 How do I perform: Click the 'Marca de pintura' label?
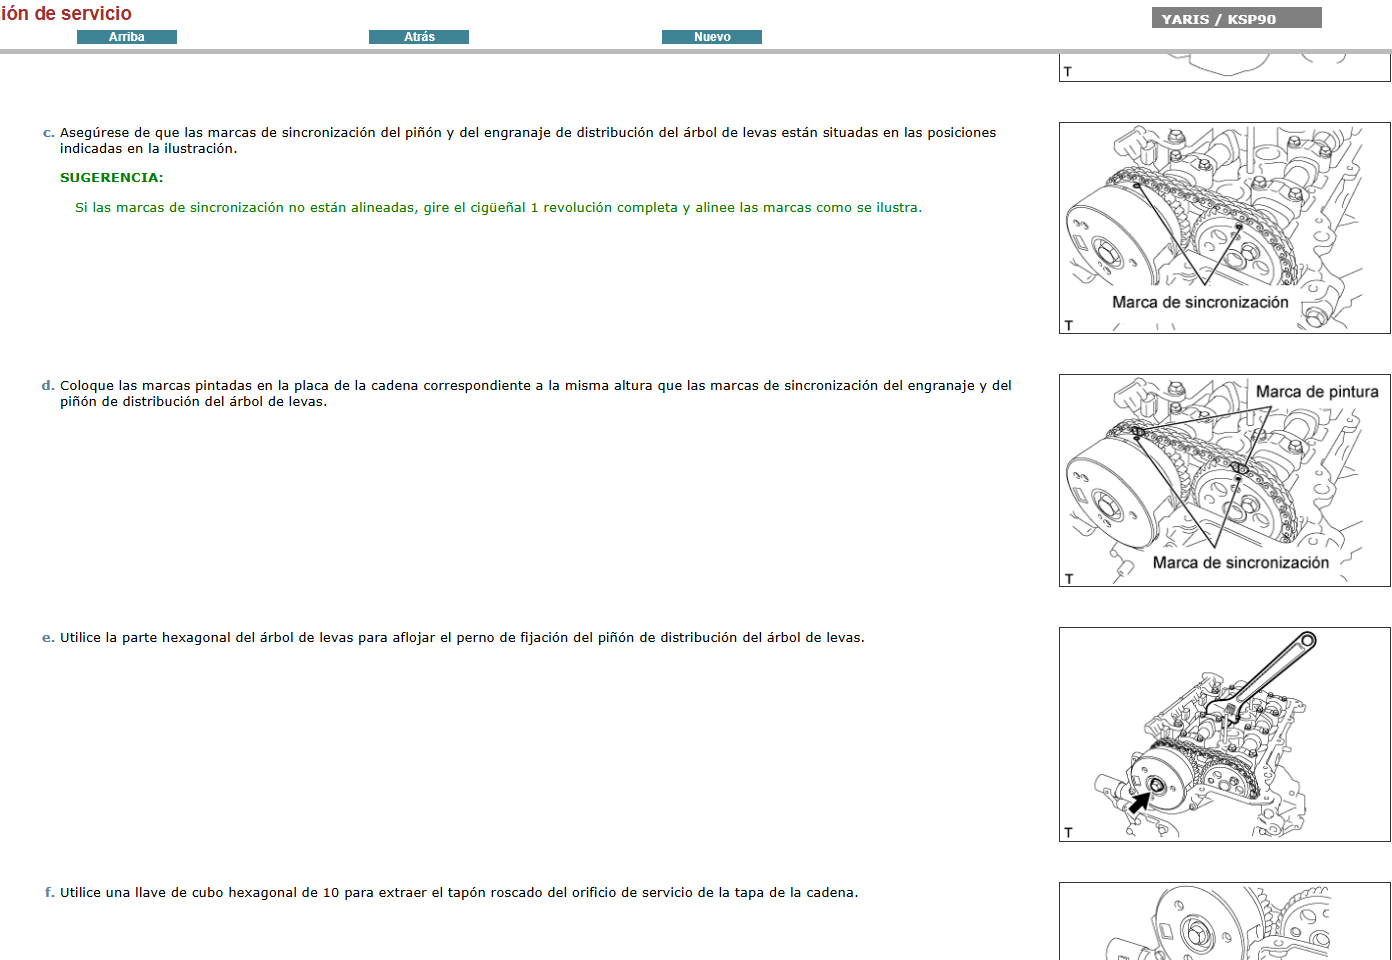pos(1316,392)
